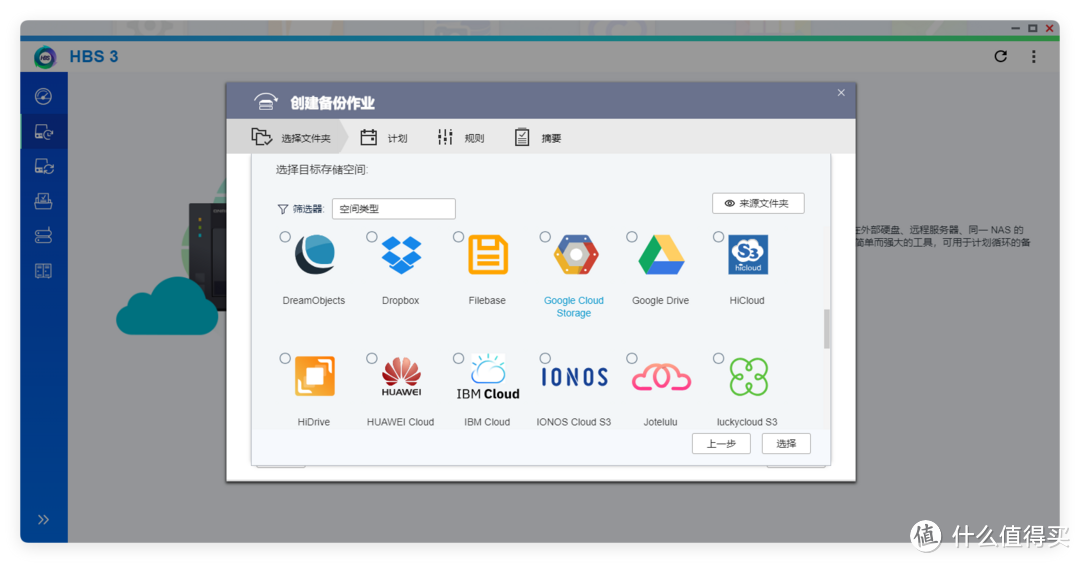Image resolution: width=1080 pixels, height=563 pixels.
Task: Open the overview dashboard icon in sidebar
Action: point(43,96)
